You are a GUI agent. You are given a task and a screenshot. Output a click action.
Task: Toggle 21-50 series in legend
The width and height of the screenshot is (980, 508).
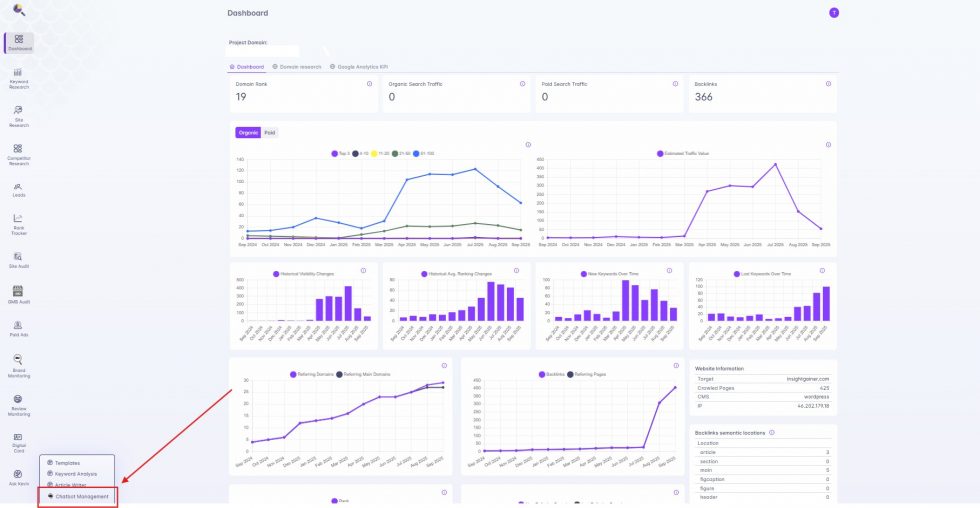pos(401,153)
